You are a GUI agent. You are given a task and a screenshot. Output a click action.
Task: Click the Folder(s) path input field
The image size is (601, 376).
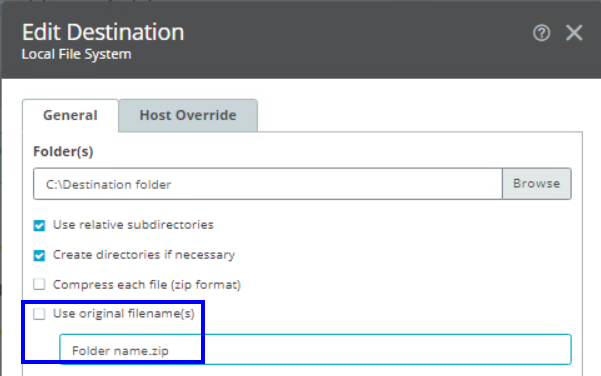coord(268,184)
